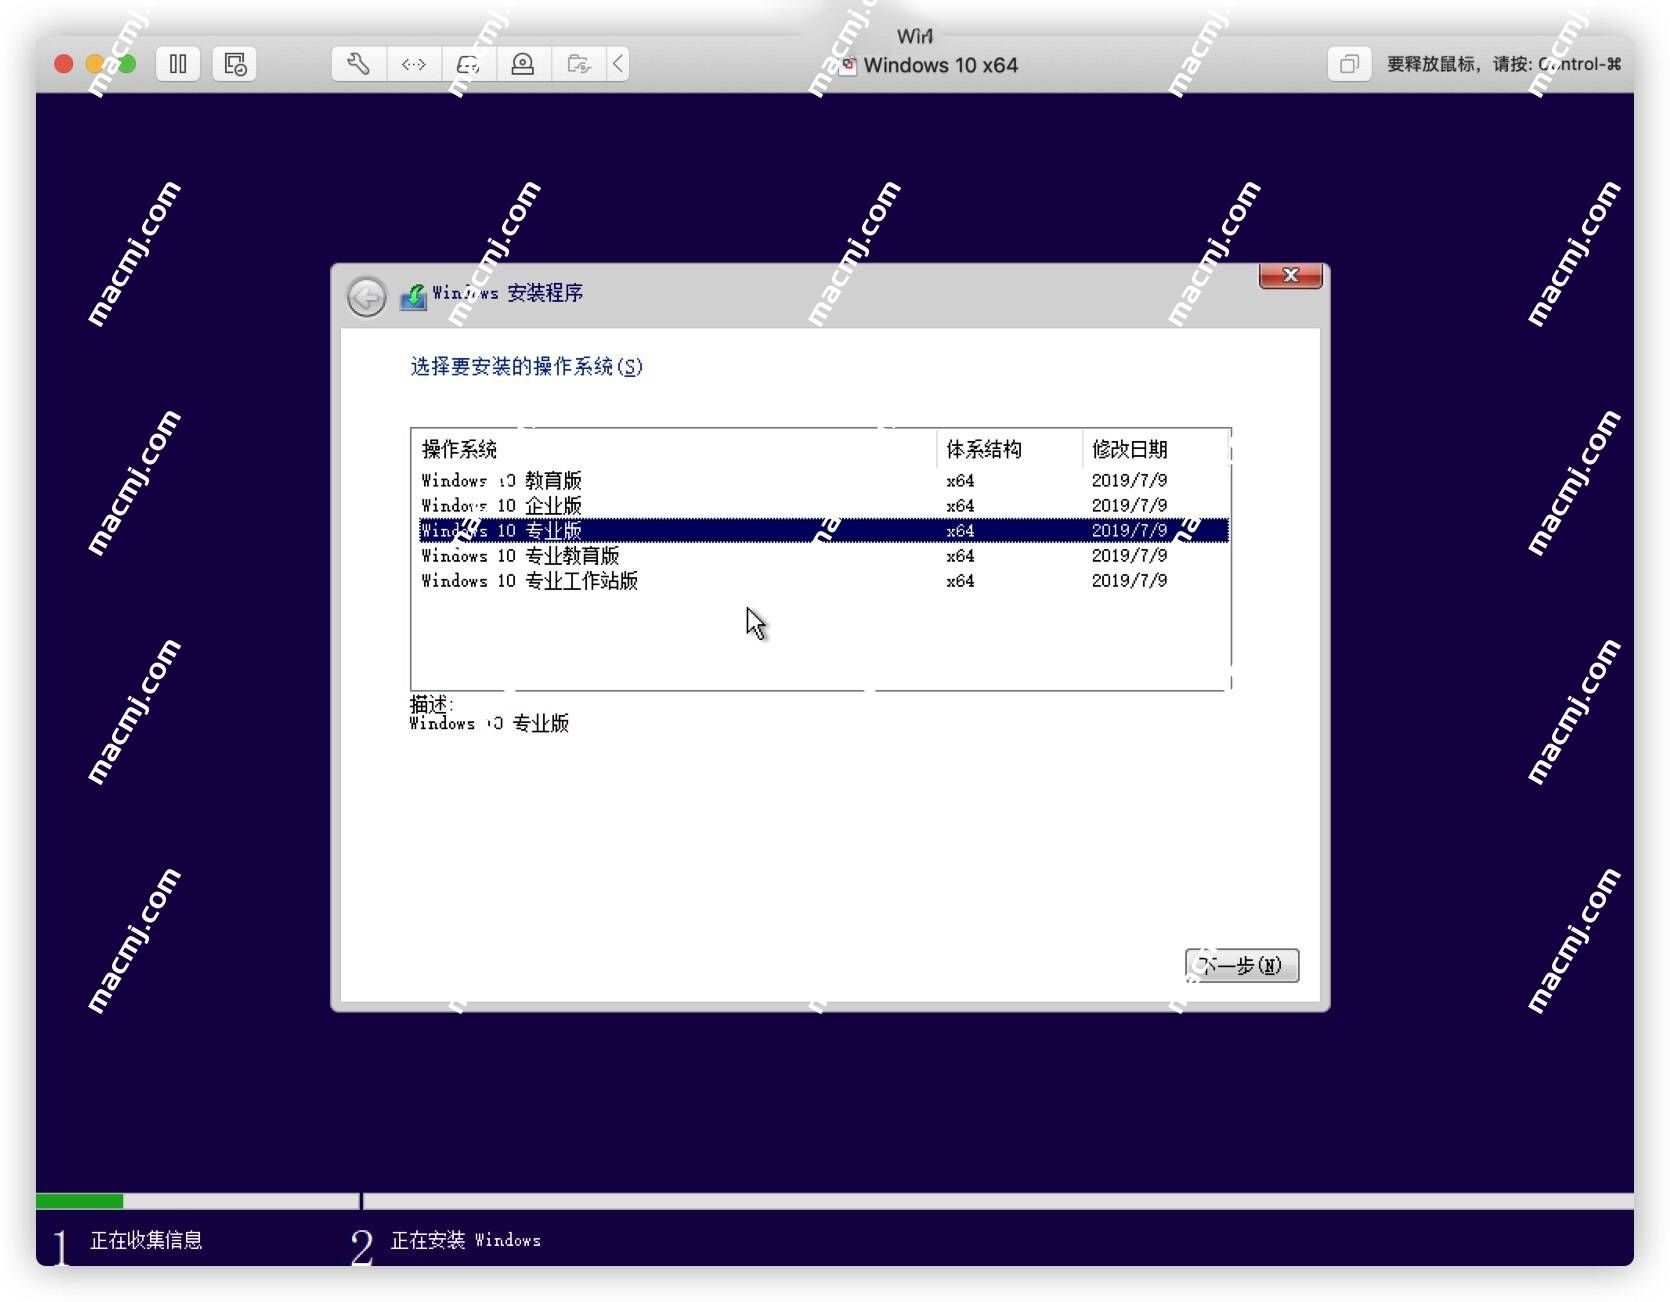Click the green fullscreen window button

point(126,64)
